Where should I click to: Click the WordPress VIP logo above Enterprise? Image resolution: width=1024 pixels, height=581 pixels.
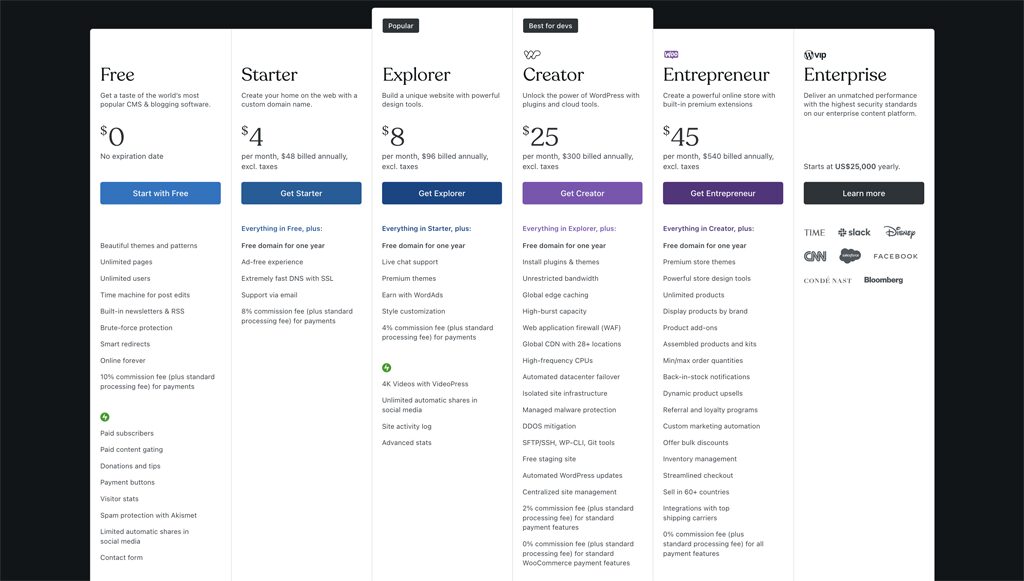[815, 55]
